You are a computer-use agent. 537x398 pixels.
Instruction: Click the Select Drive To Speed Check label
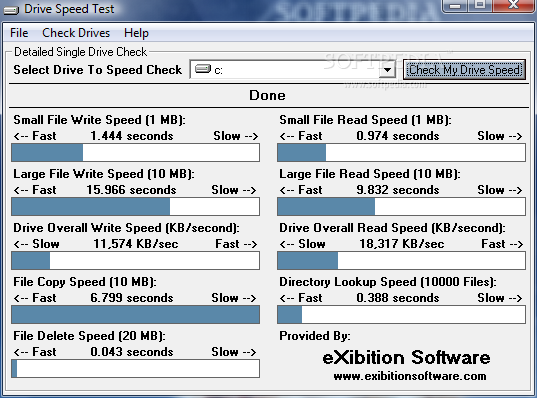coord(98,70)
